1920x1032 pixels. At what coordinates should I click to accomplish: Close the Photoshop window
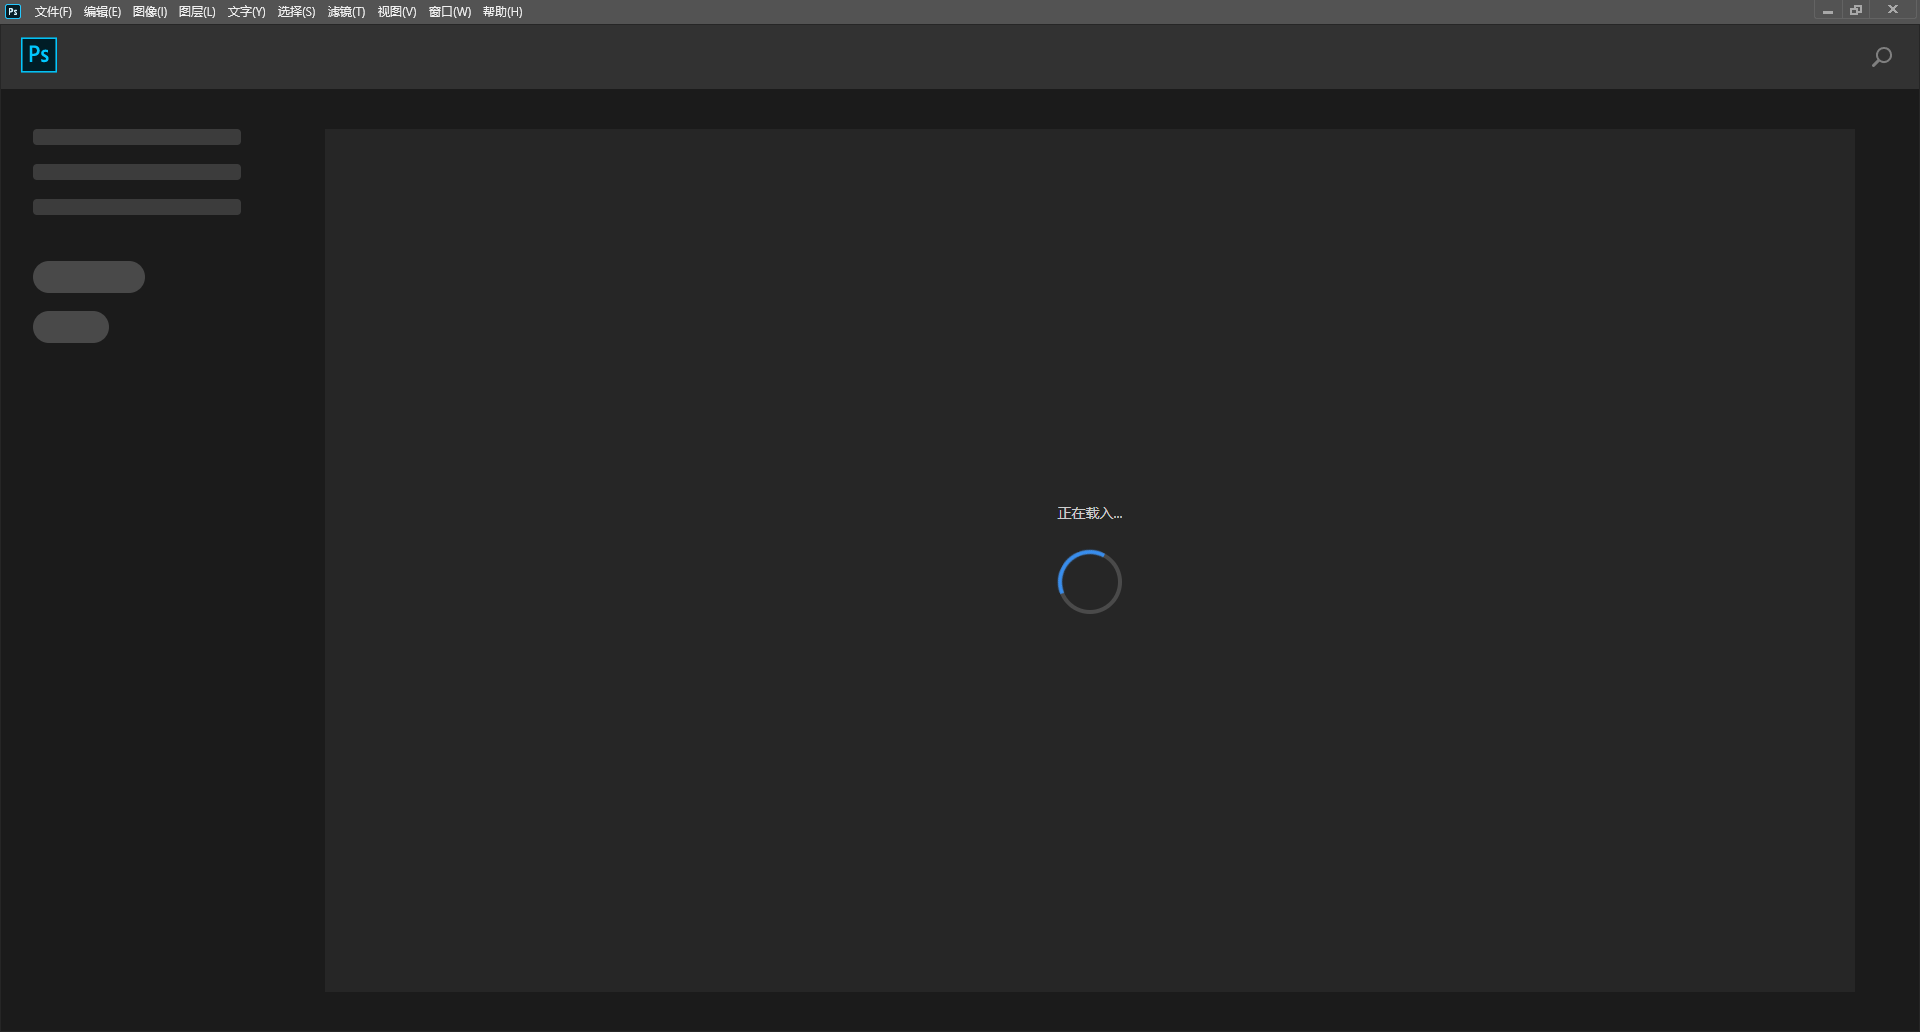click(1892, 11)
